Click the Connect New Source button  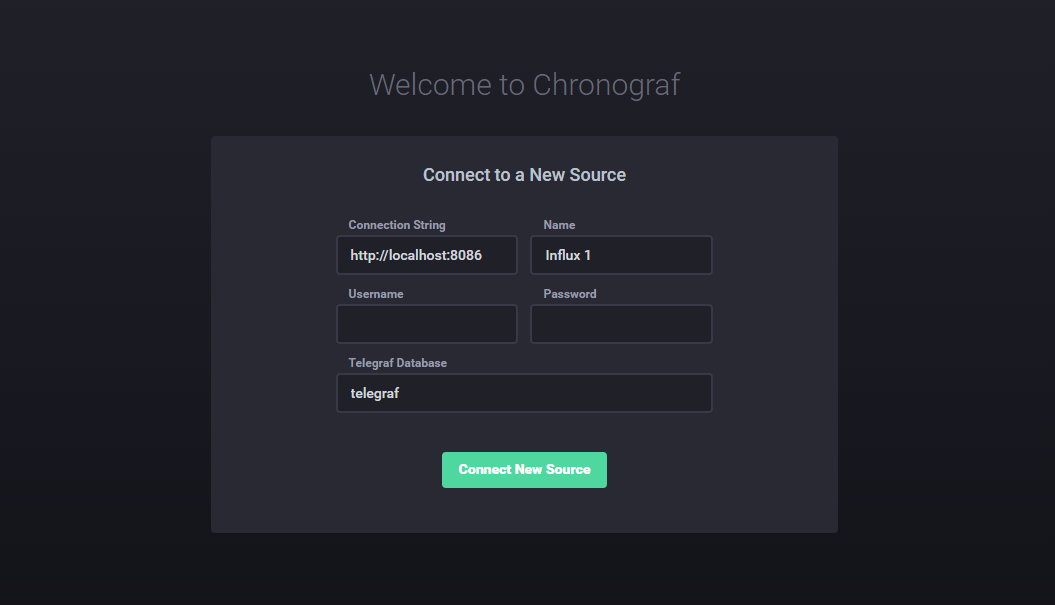click(524, 470)
